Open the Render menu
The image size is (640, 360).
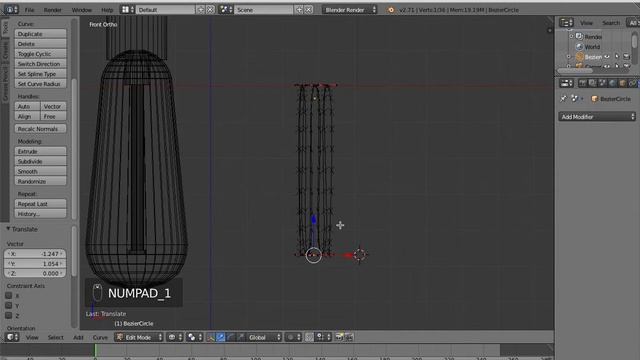tap(53, 10)
